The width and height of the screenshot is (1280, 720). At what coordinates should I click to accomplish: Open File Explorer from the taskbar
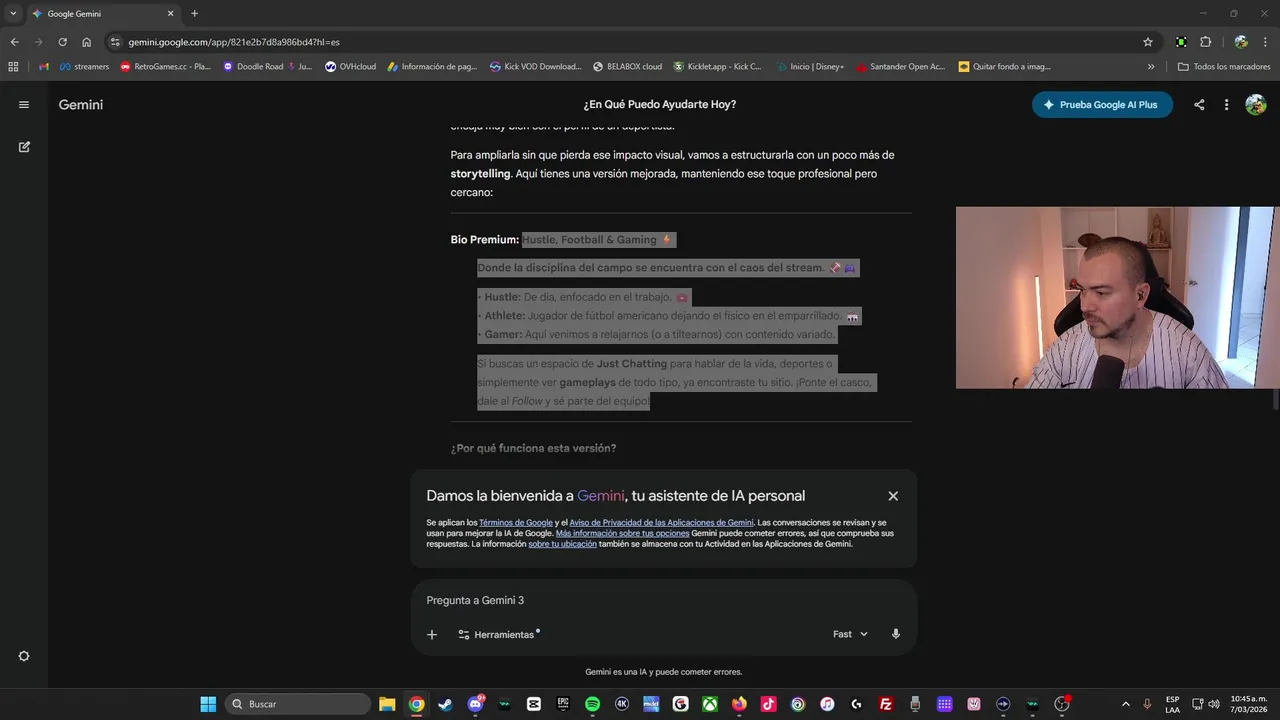tap(387, 704)
